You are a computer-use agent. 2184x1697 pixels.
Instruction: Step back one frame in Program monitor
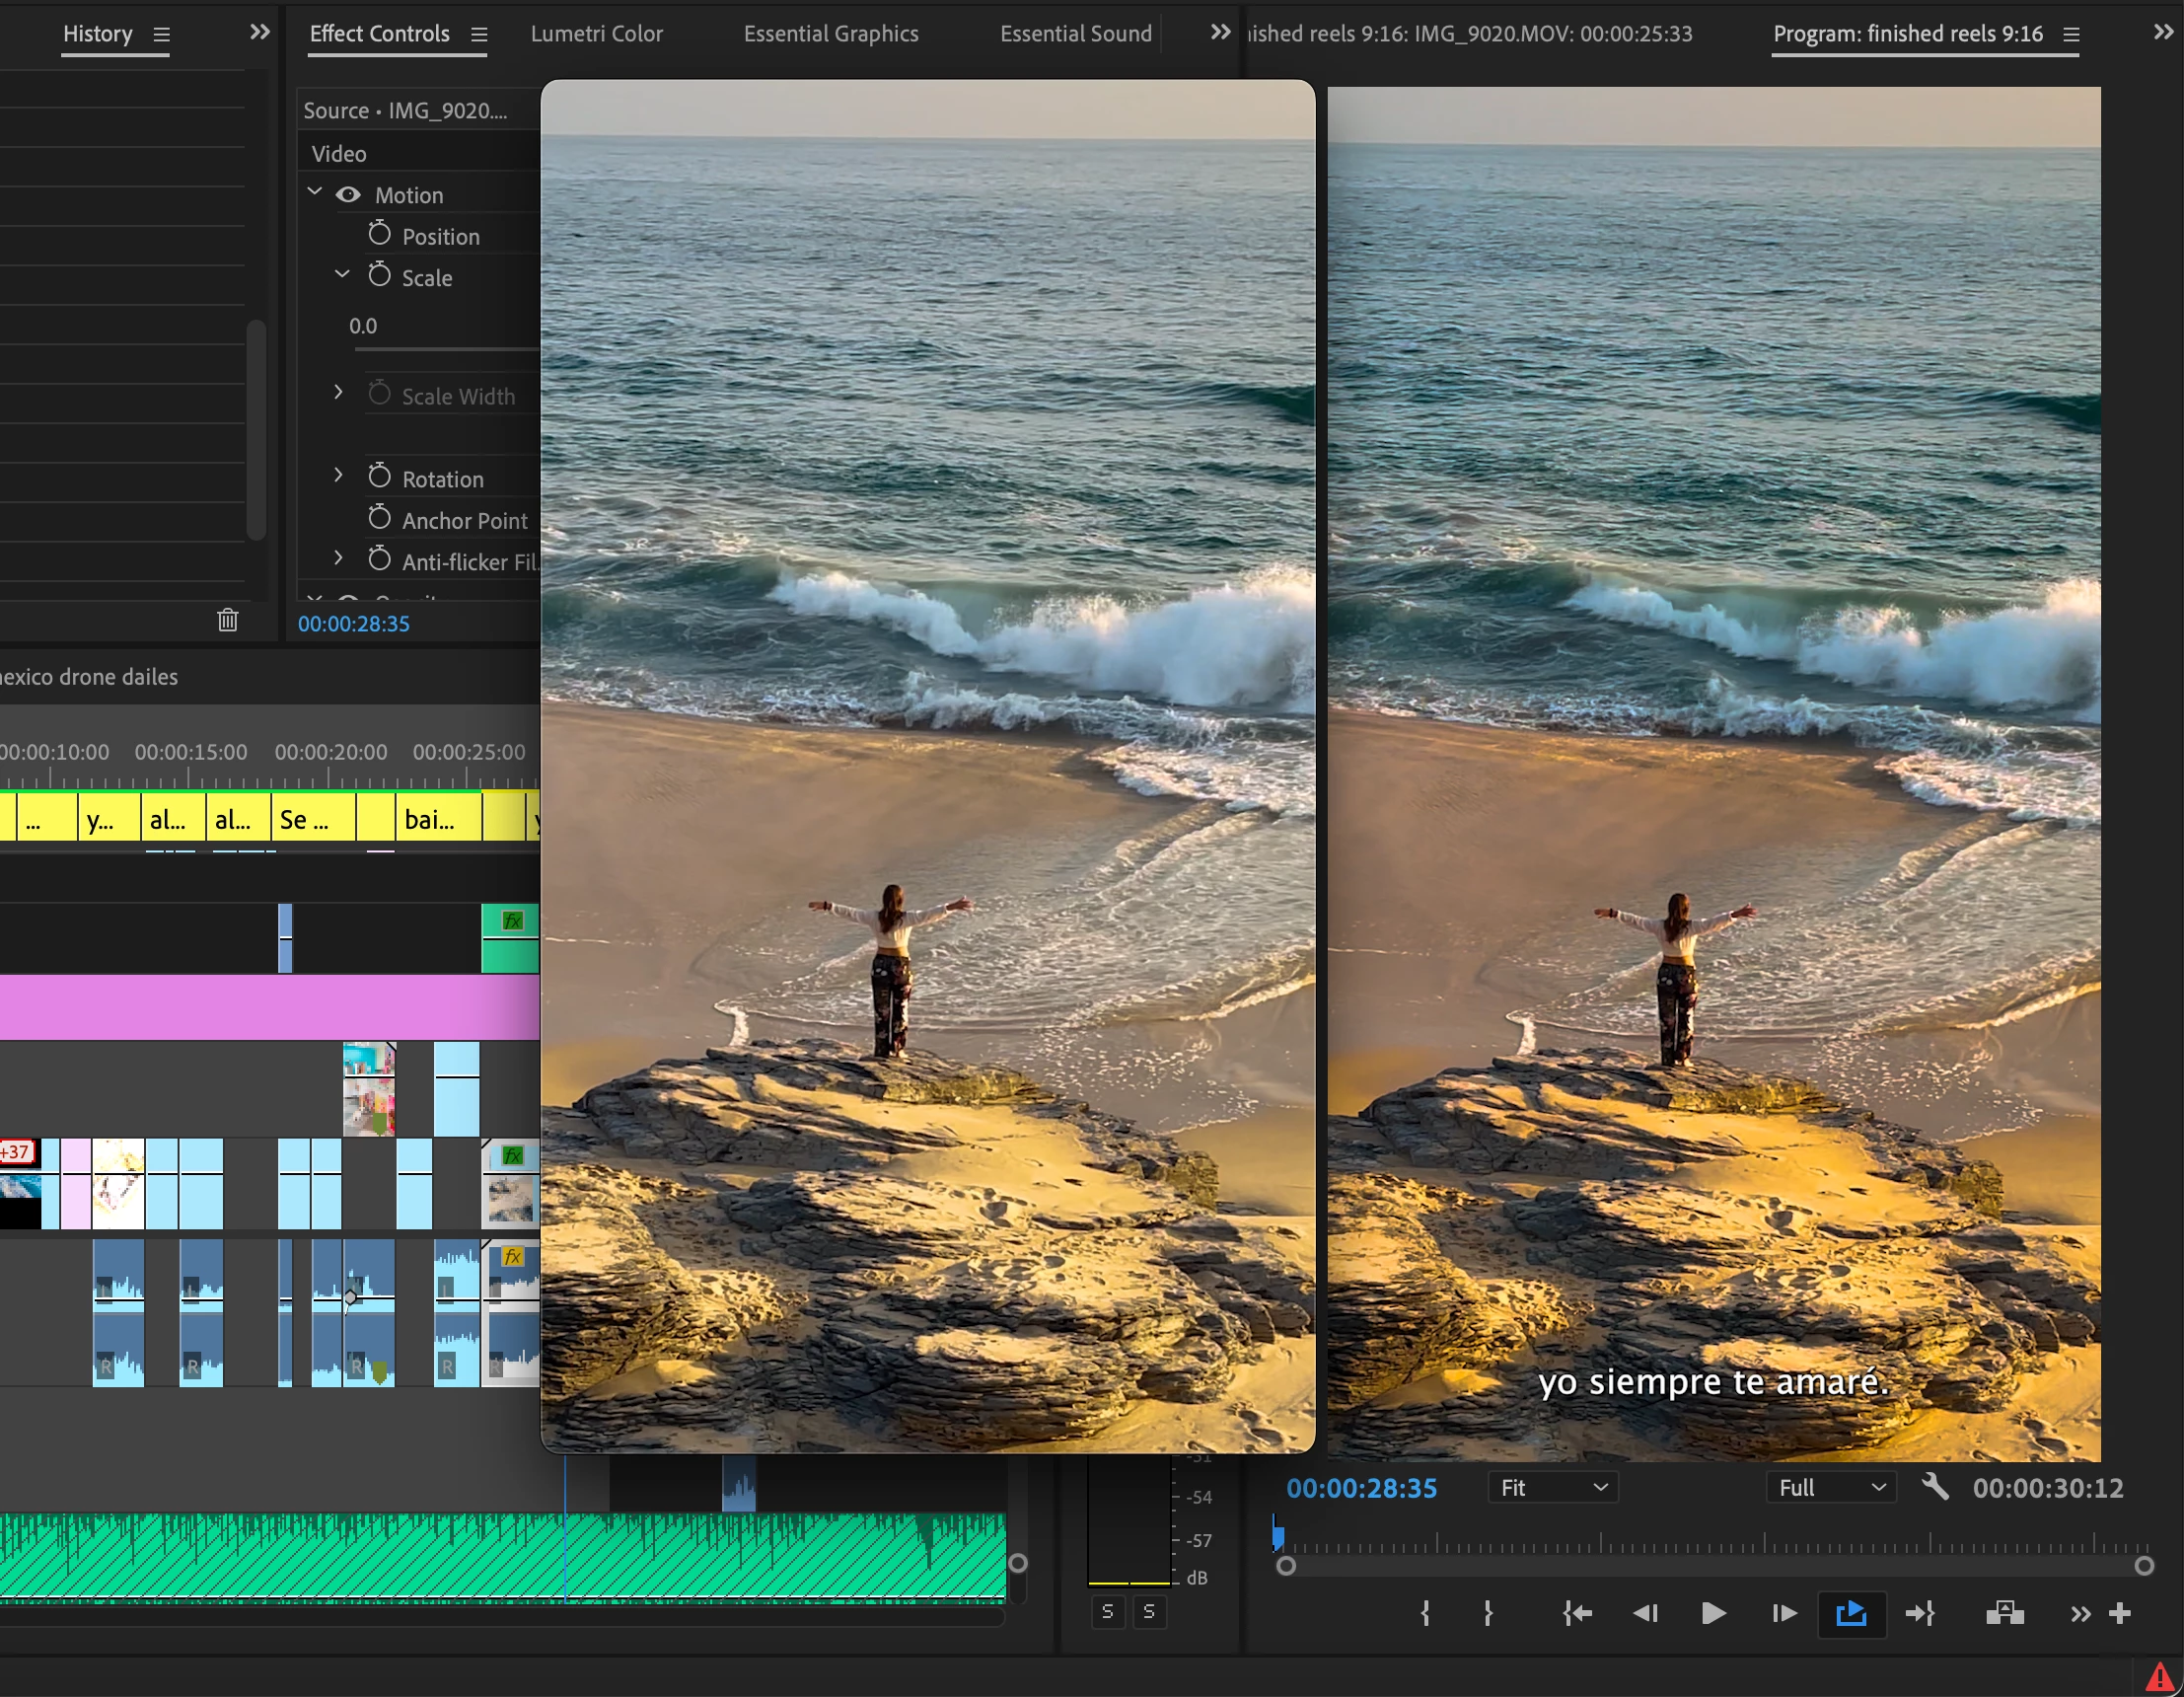click(1645, 1613)
